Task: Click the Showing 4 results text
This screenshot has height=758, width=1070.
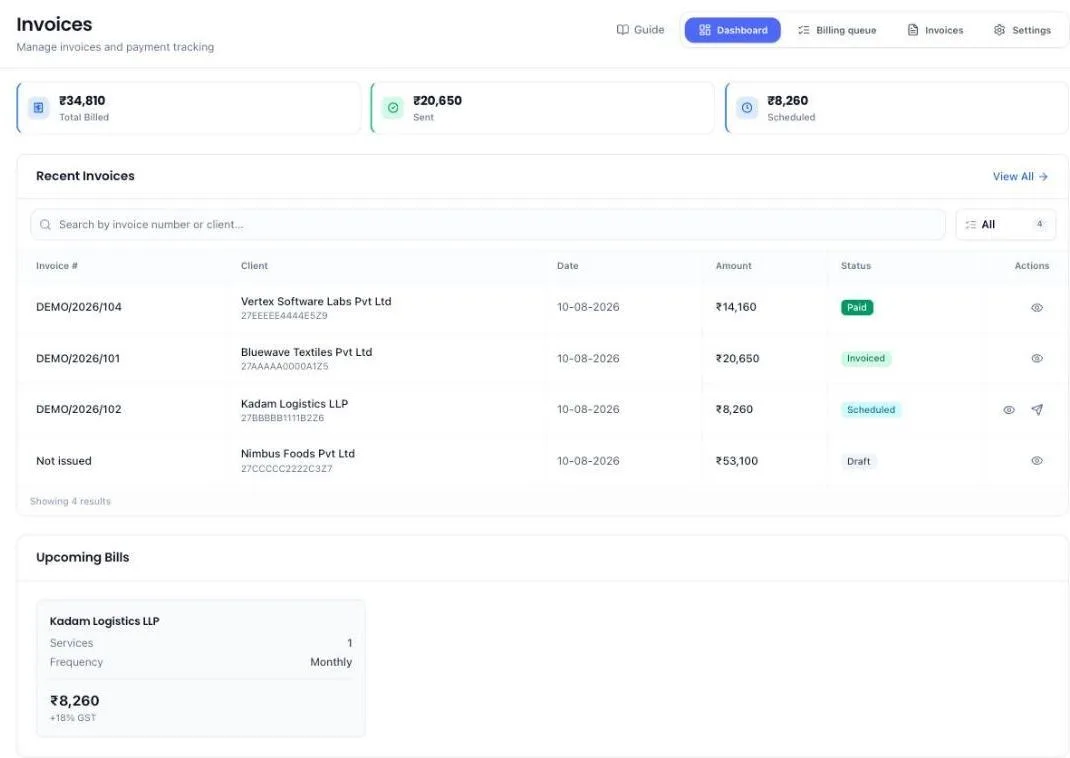Action: [70, 501]
